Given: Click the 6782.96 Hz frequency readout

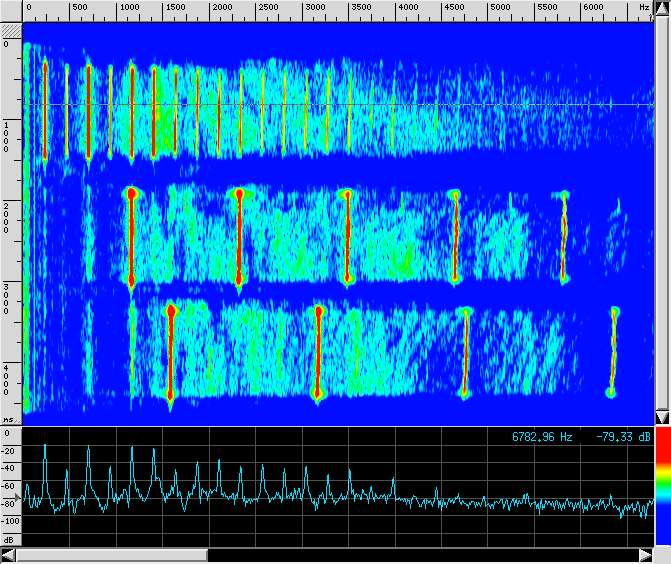Looking at the screenshot, I should pos(542,437).
